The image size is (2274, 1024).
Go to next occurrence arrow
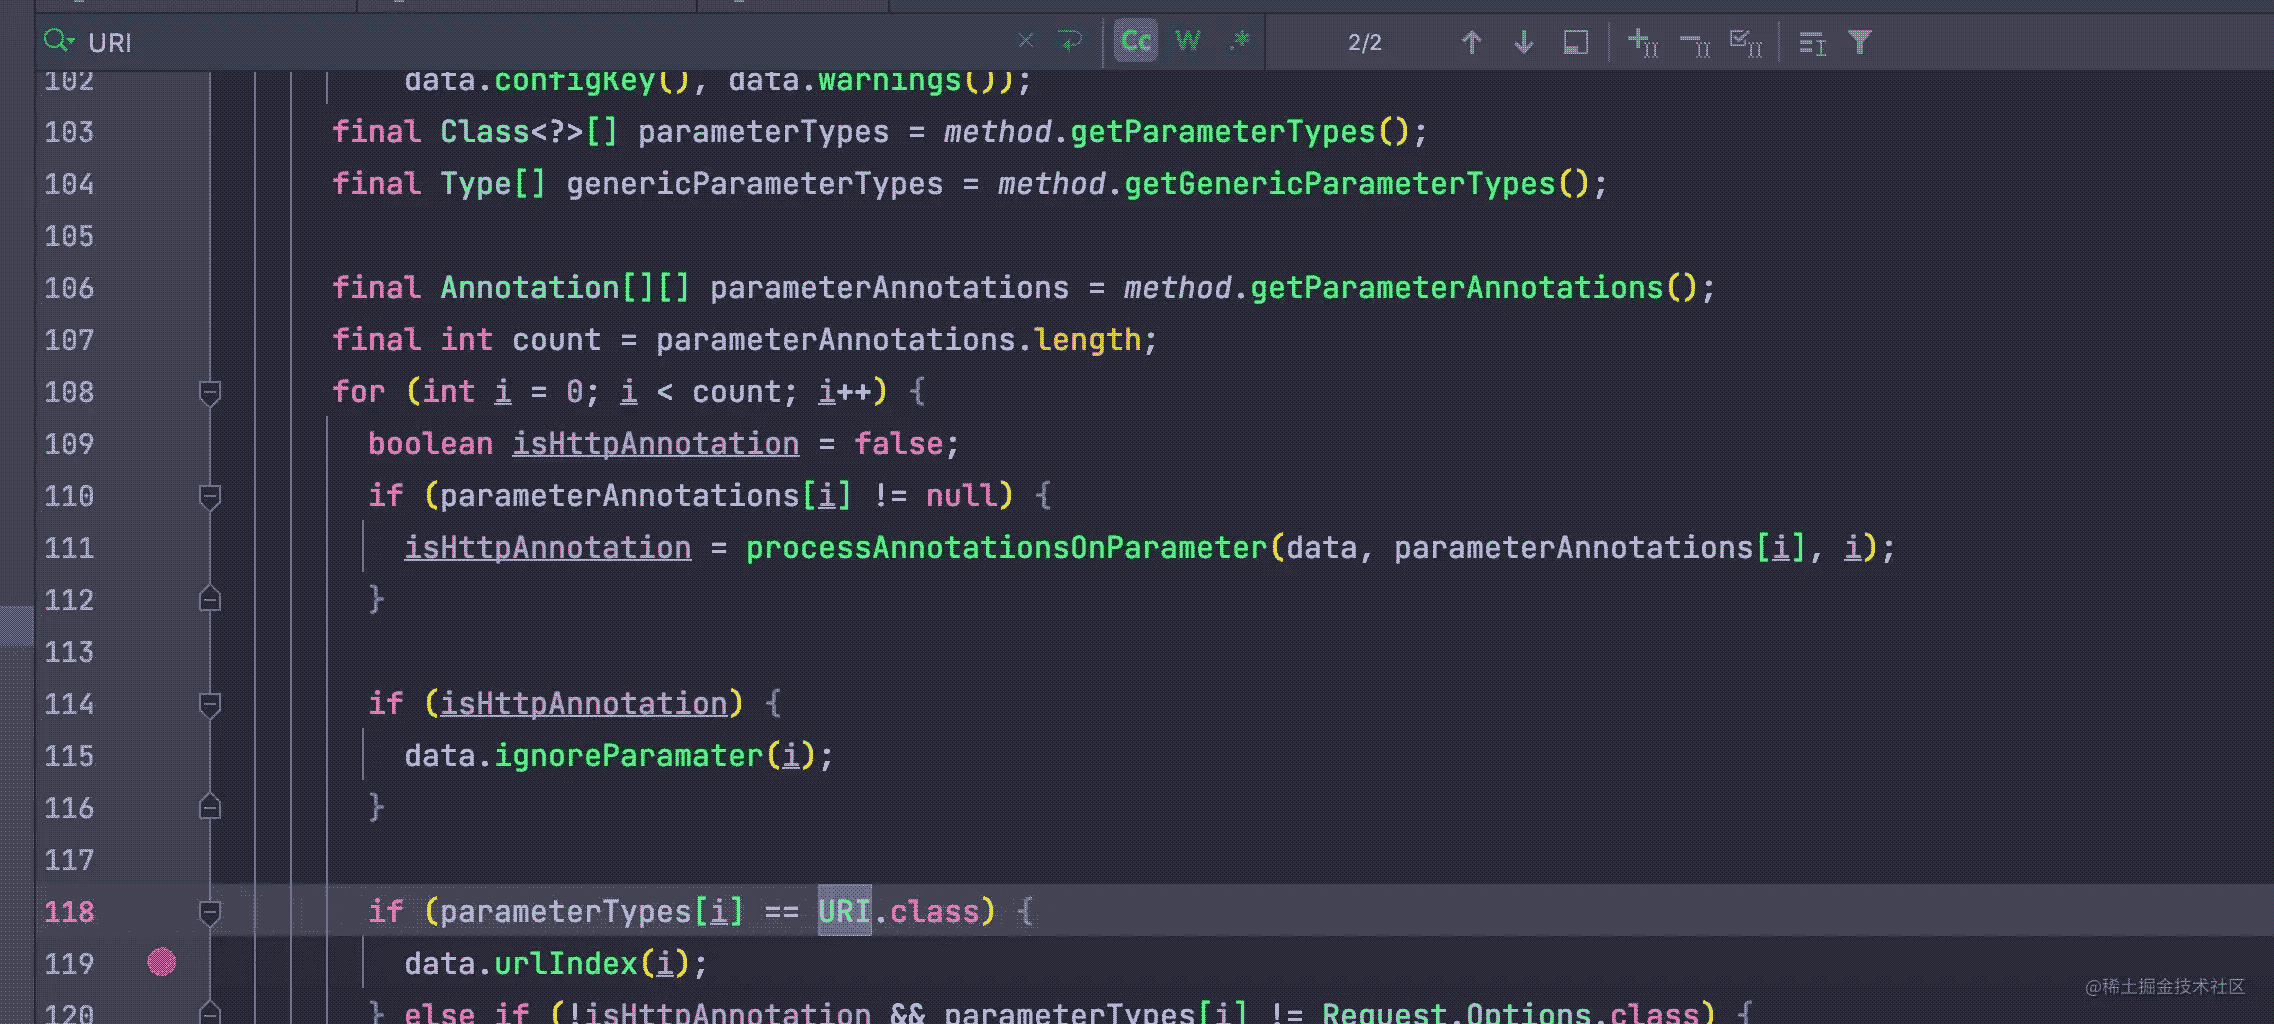(x=1524, y=42)
